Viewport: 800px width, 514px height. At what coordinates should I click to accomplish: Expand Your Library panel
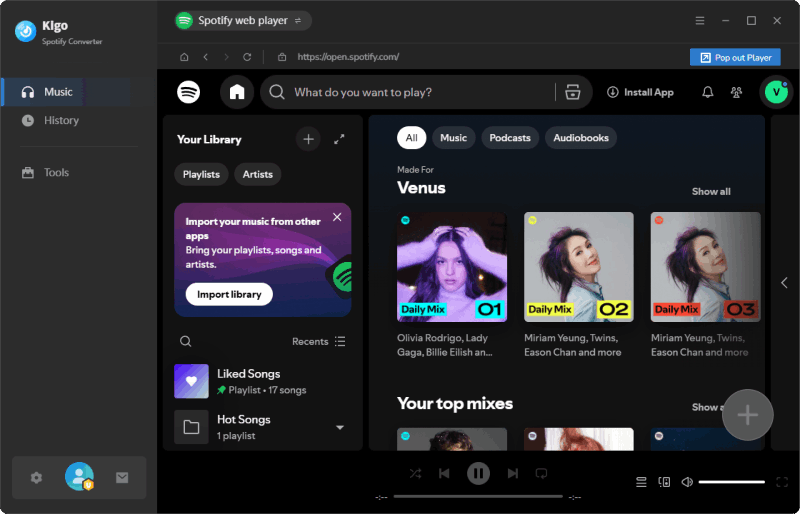coord(339,139)
